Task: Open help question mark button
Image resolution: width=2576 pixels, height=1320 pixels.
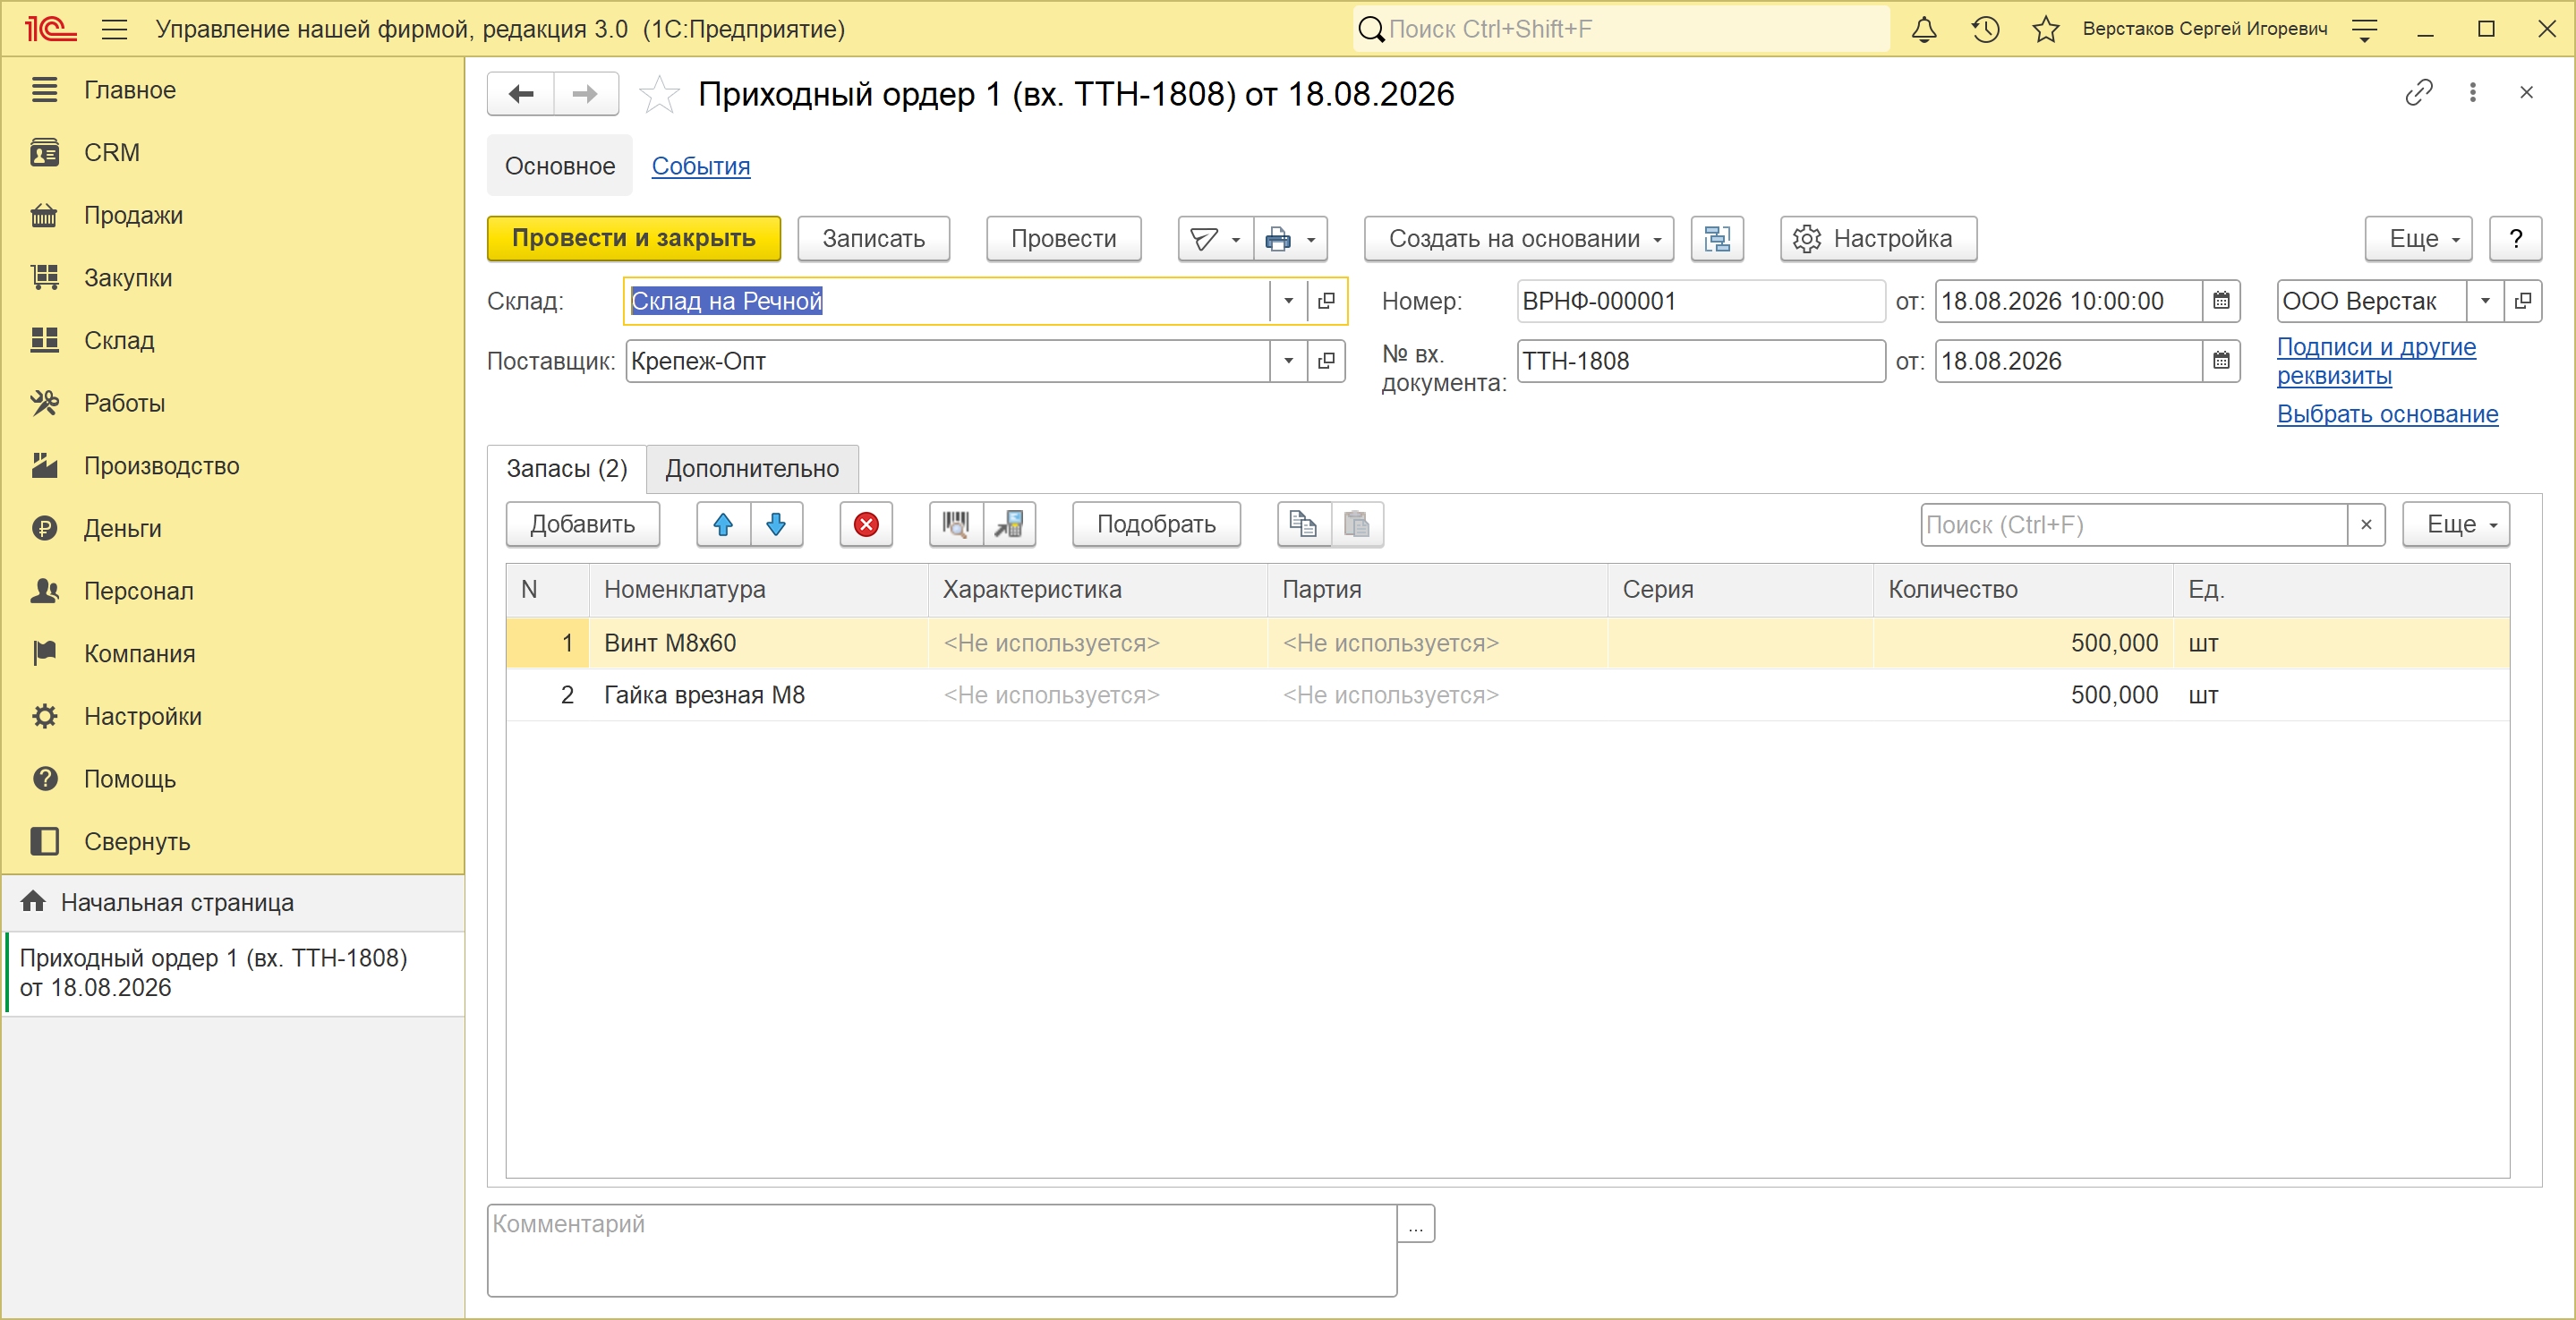Action: pyautogui.click(x=2515, y=239)
